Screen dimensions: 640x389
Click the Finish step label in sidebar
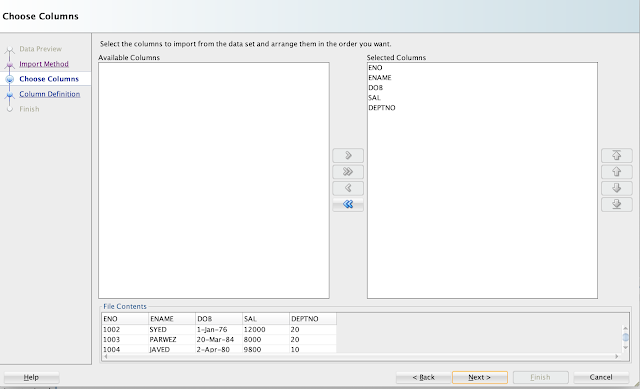pyautogui.click(x=29, y=109)
